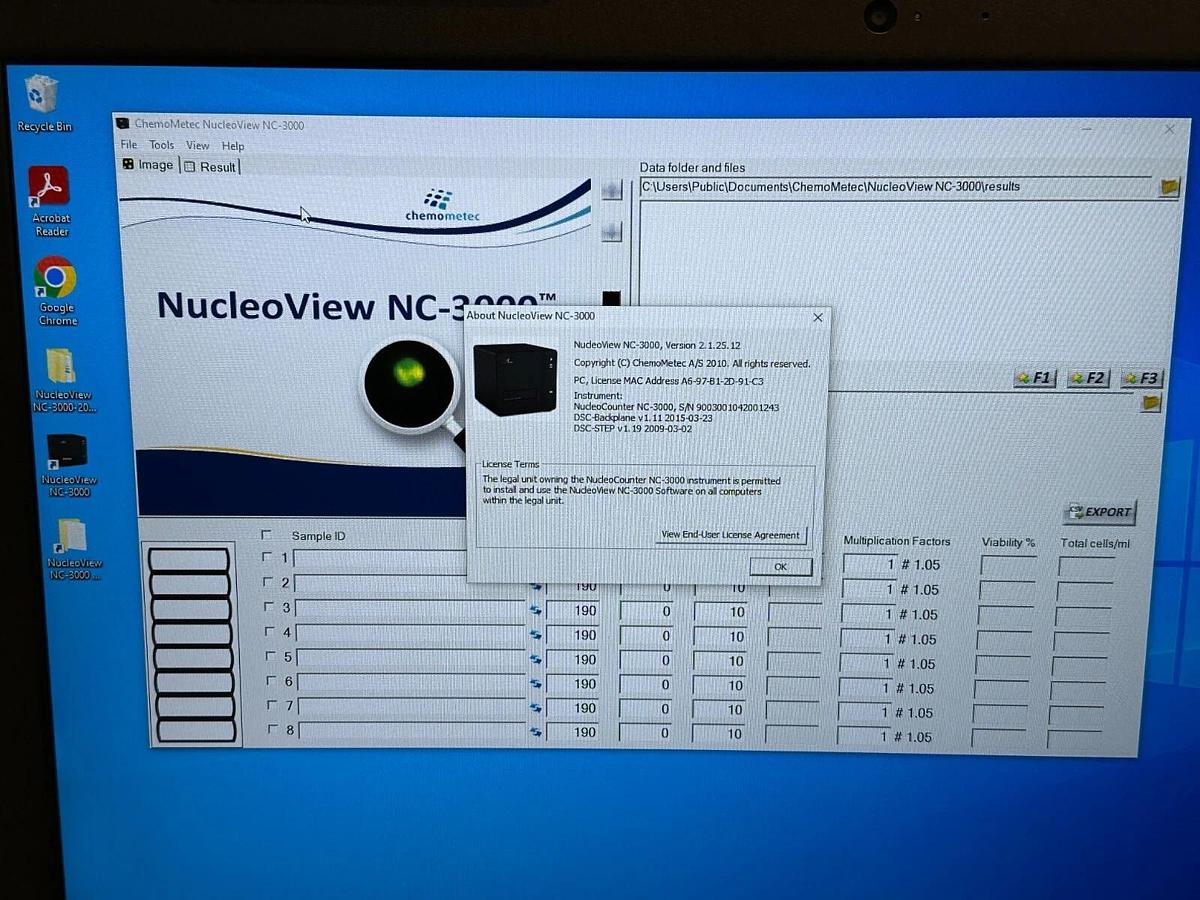Tick the checkbox for sample row 4
The width and height of the screenshot is (1200, 900).
tap(269, 632)
